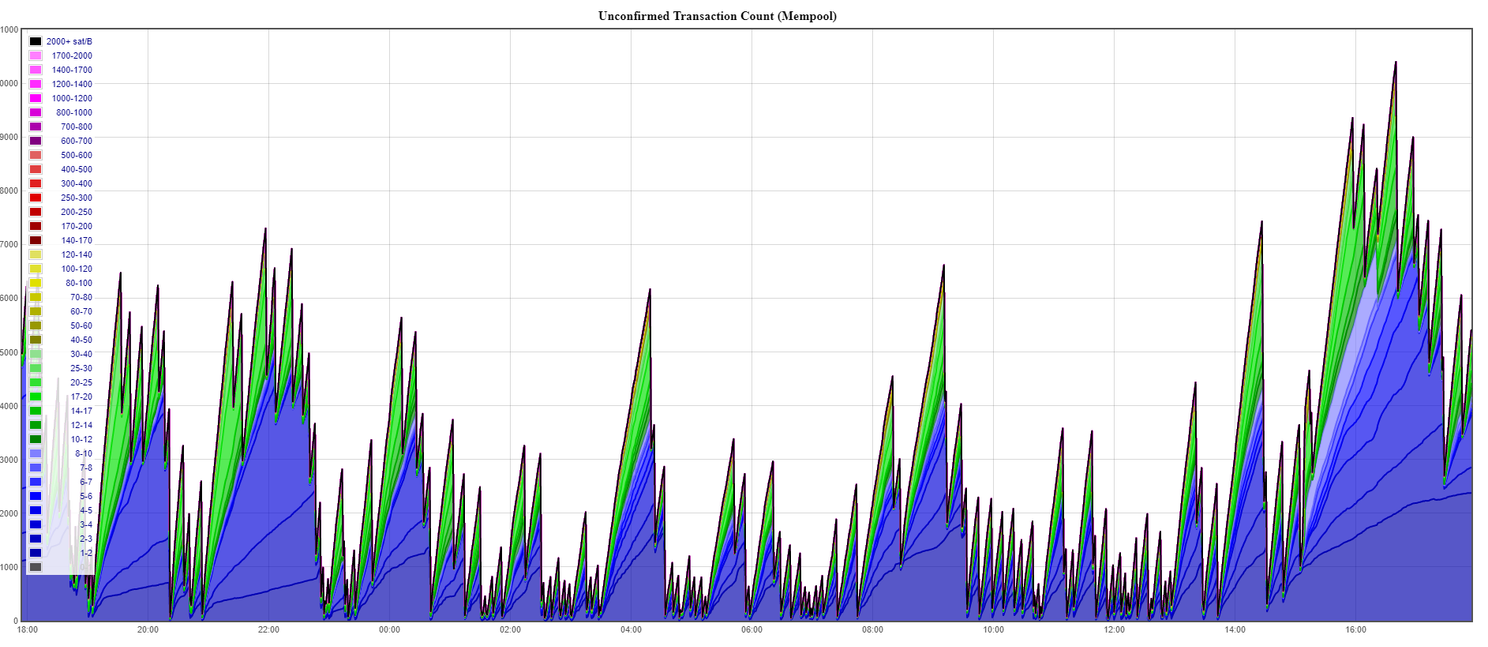1488x647 pixels.
Task: Click the red 300-400 legend swatch
Action: [35, 183]
